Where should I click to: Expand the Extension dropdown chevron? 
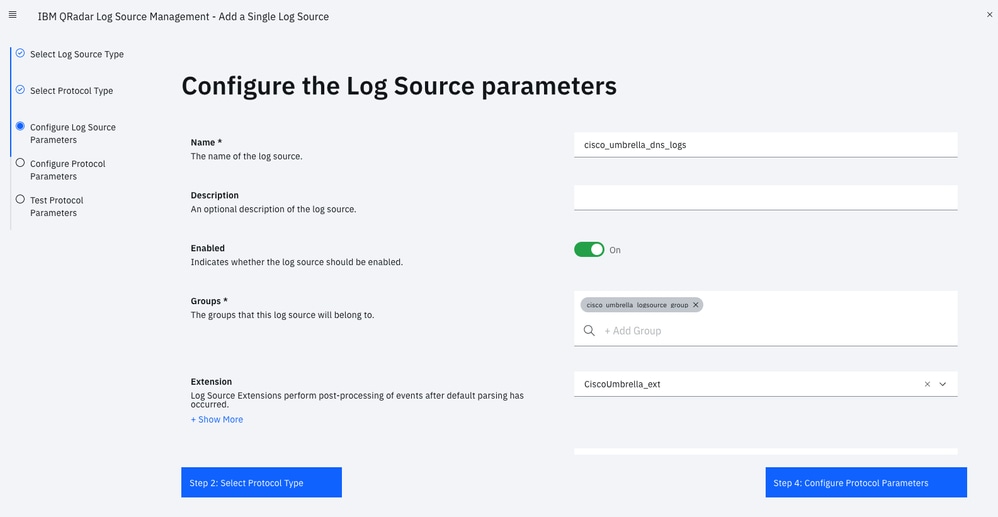pos(943,384)
